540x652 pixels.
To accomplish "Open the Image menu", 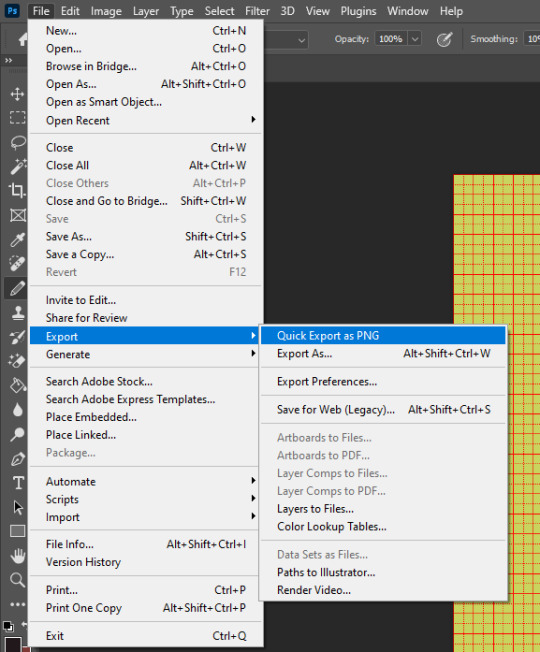I will (106, 11).
